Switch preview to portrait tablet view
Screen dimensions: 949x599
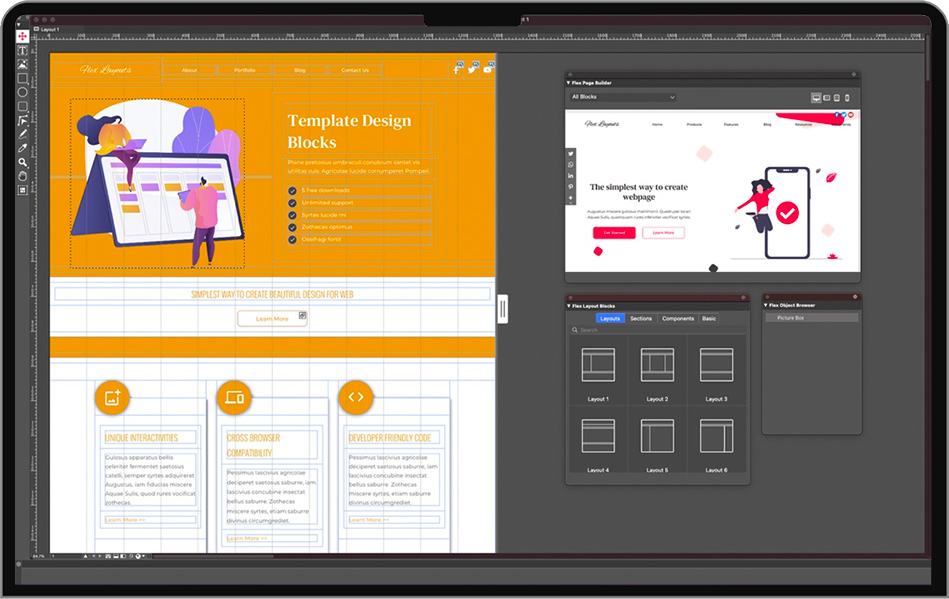[x=837, y=98]
